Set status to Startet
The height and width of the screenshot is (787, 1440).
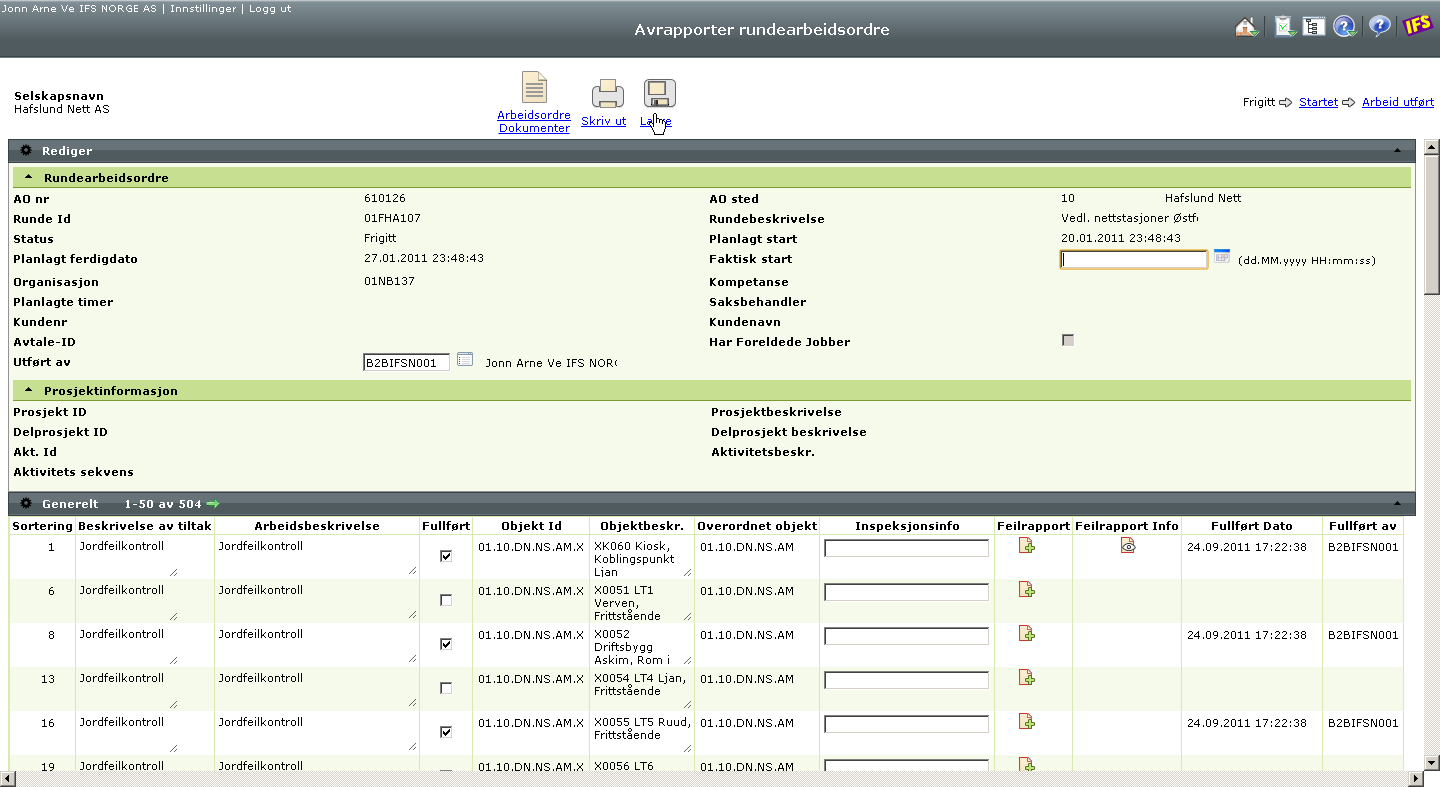pyautogui.click(x=1318, y=102)
